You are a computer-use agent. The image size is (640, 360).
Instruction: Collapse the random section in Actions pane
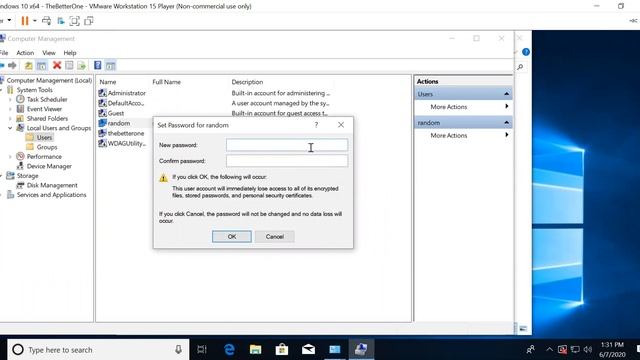pos(506,122)
